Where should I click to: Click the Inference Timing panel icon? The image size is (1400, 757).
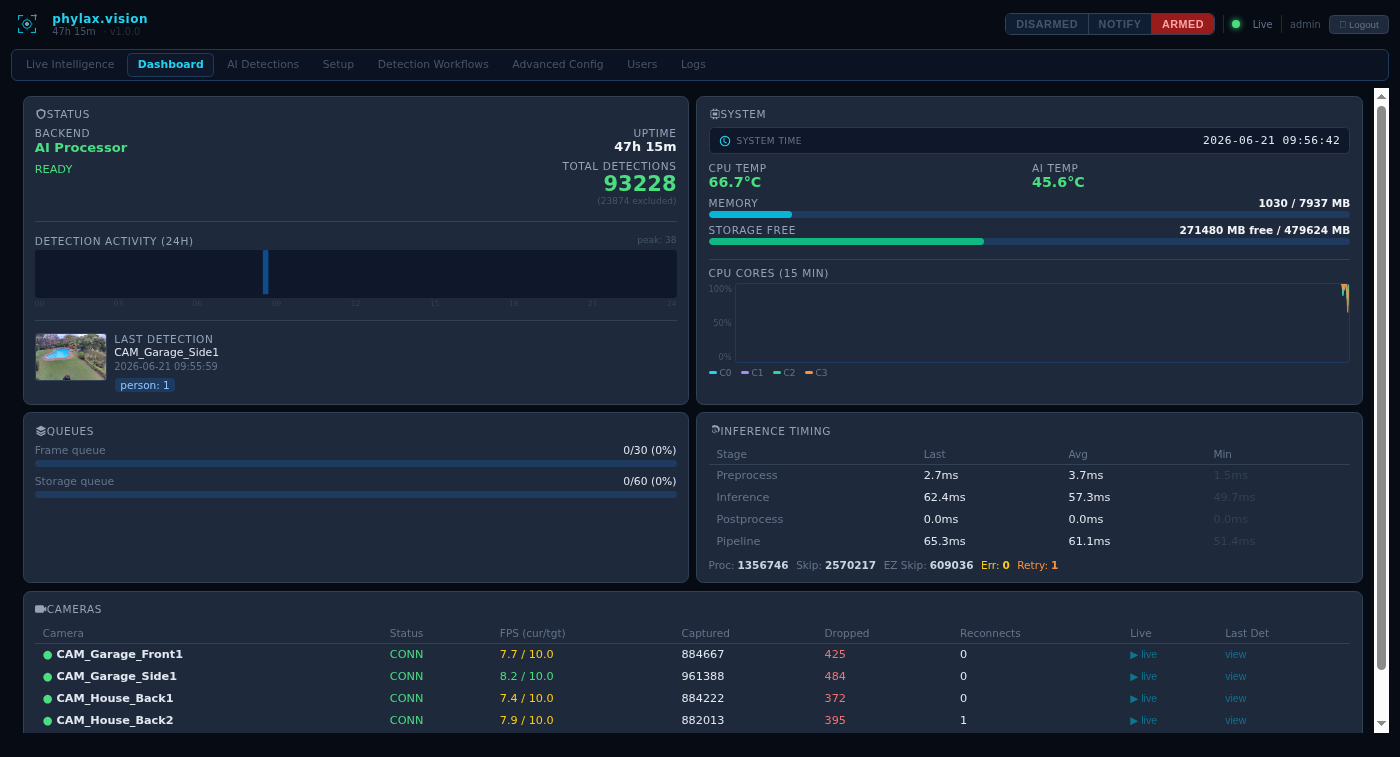click(x=715, y=430)
